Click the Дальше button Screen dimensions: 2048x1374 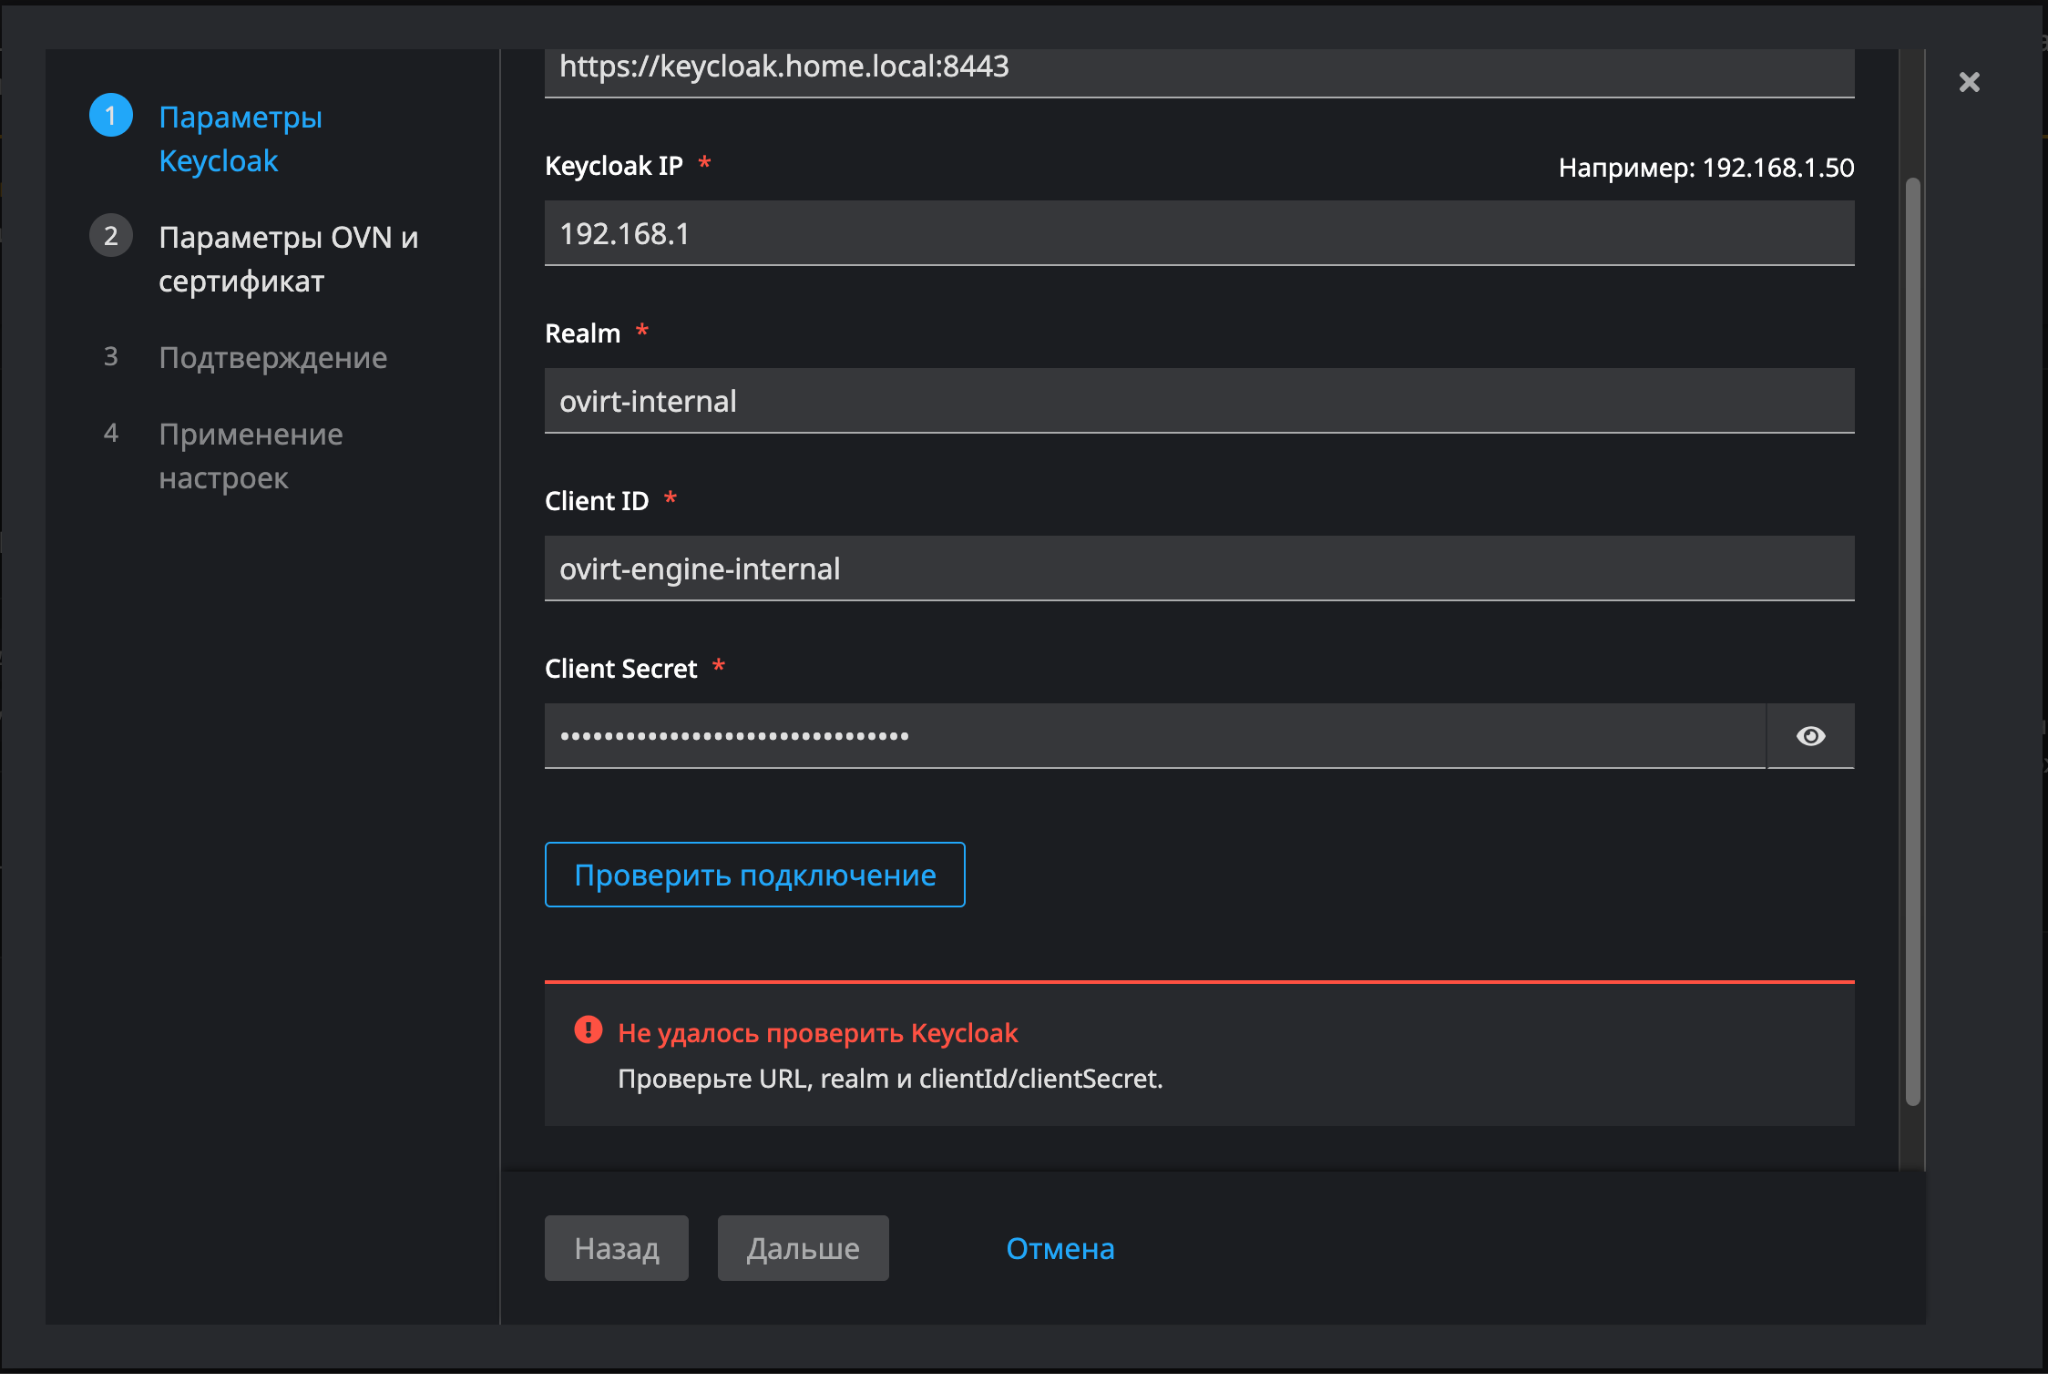click(803, 1248)
